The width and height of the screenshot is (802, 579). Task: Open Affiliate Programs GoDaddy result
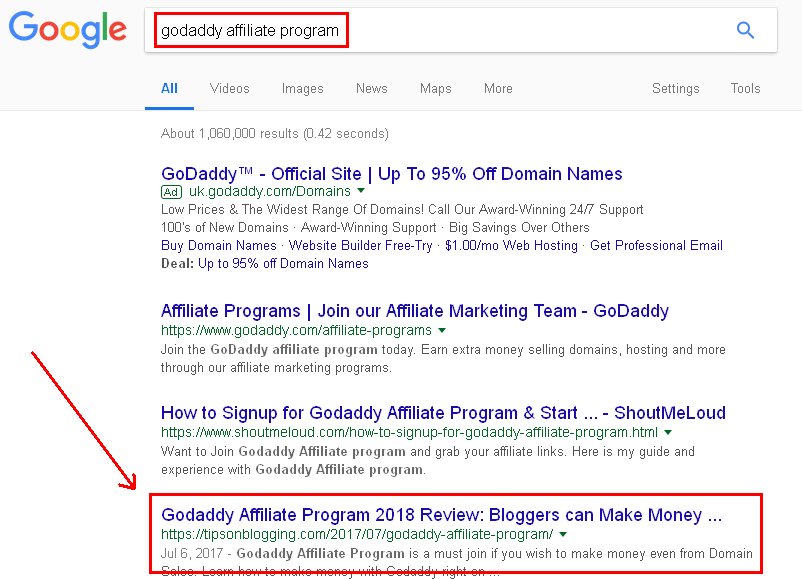point(415,311)
